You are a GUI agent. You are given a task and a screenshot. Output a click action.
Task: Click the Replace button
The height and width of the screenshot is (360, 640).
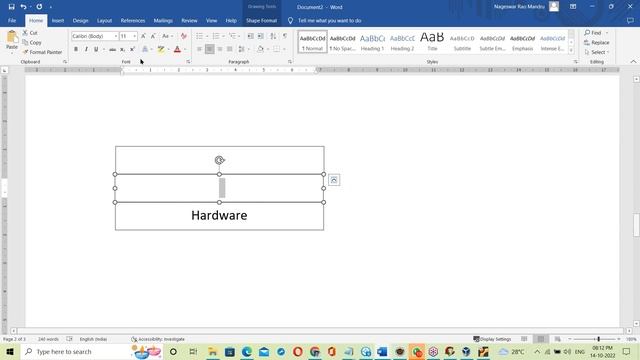point(597,42)
